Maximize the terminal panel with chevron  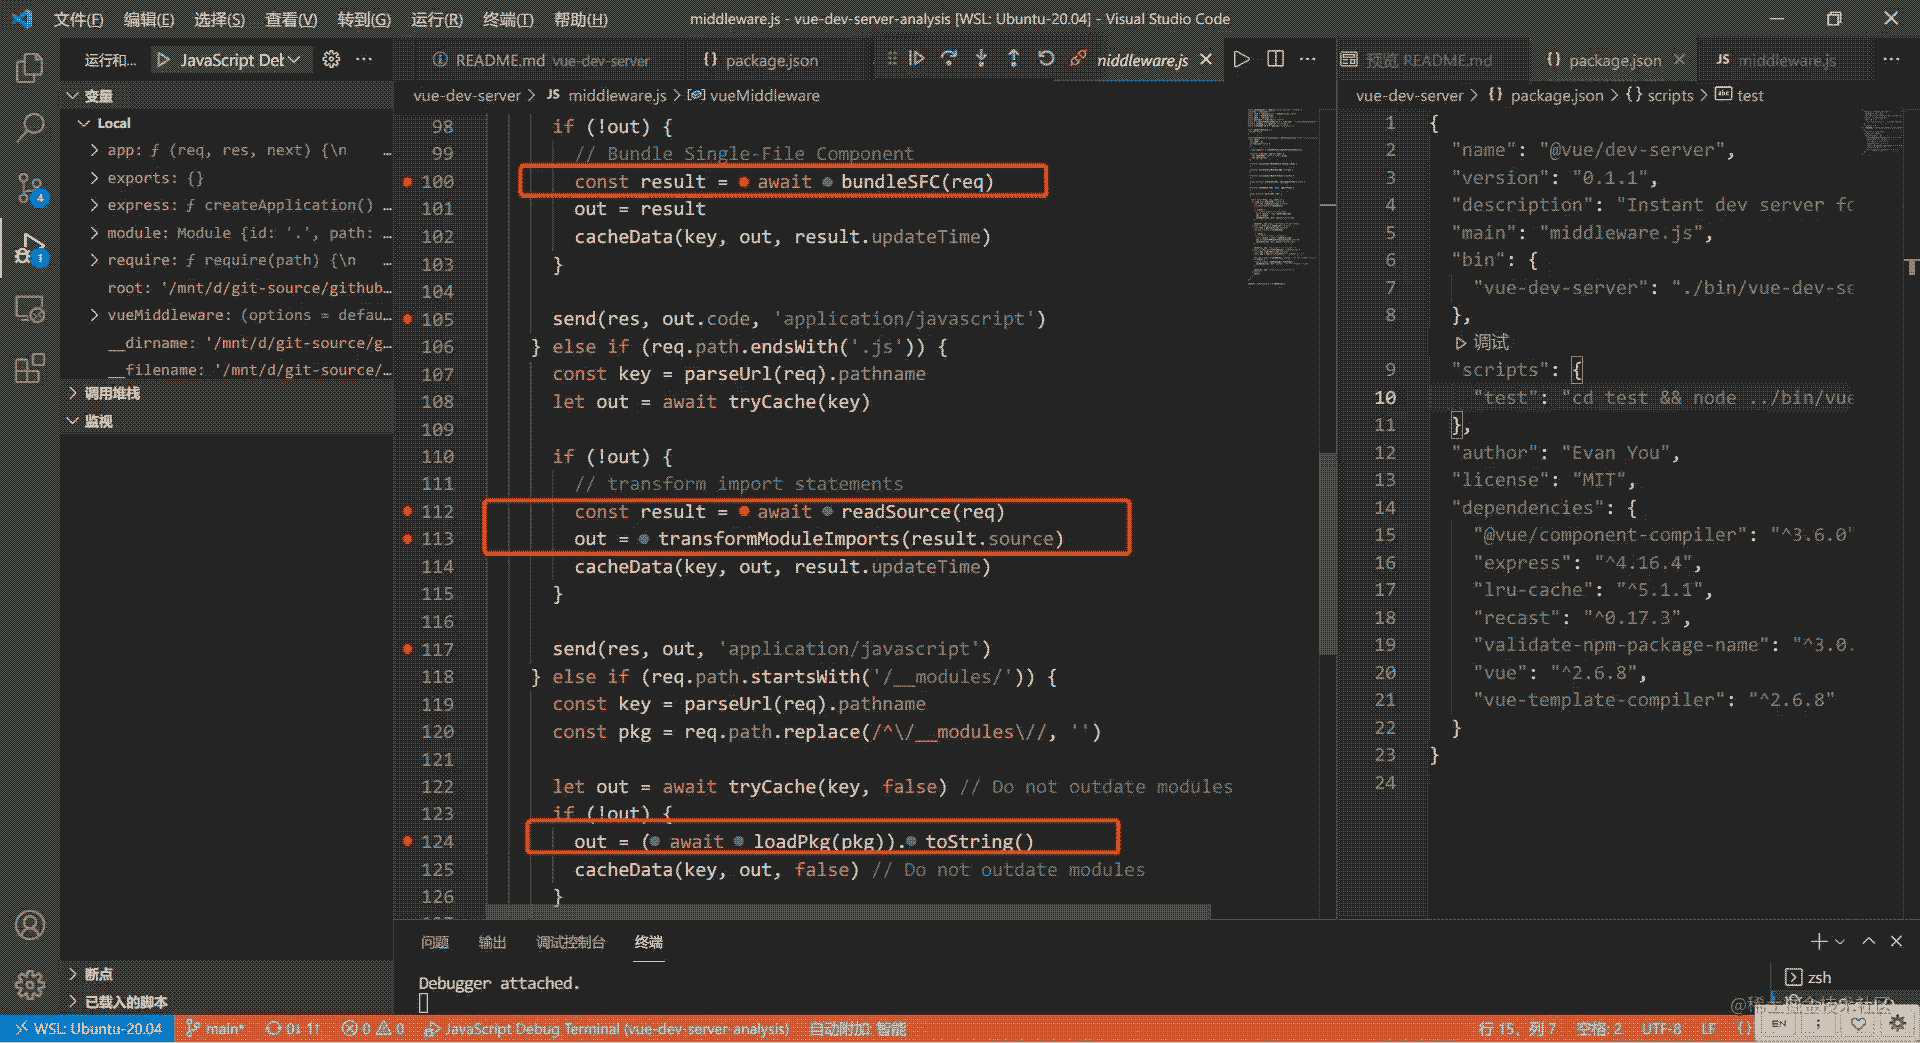1868,941
